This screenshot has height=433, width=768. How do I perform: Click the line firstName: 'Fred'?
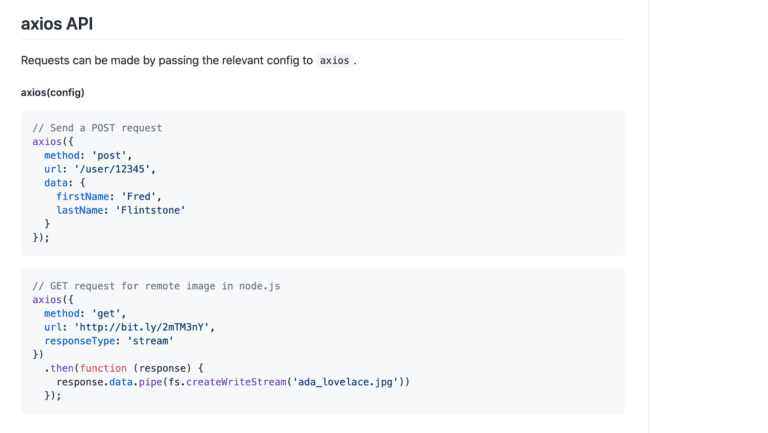point(109,196)
